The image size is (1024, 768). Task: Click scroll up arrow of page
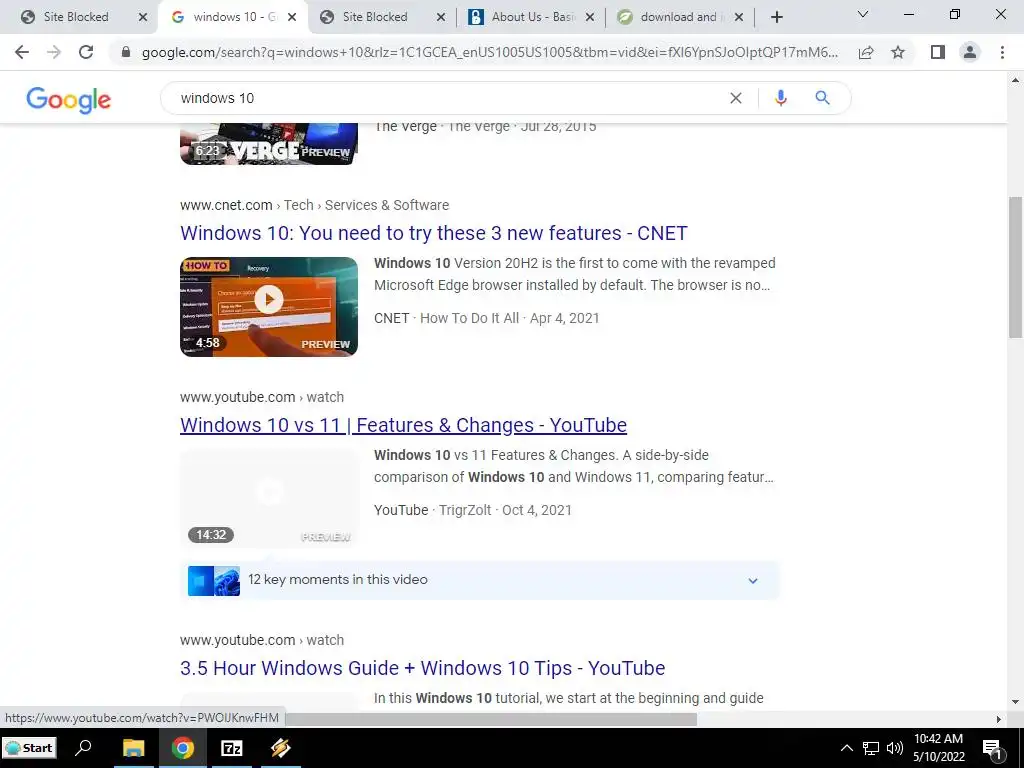(1015, 80)
